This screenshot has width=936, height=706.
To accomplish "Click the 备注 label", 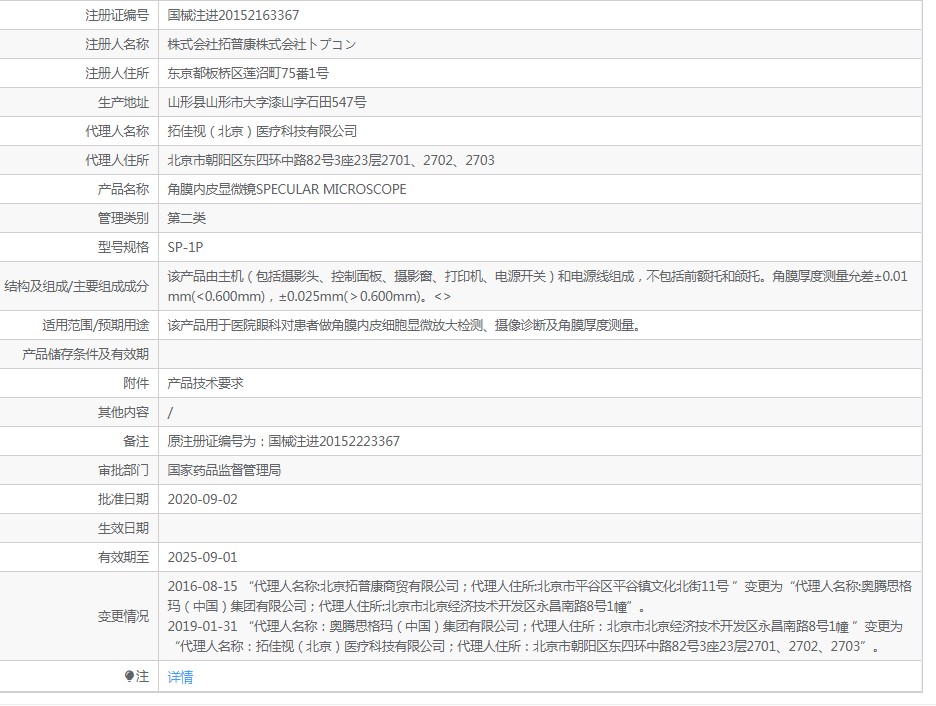I will click(x=136, y=441).
